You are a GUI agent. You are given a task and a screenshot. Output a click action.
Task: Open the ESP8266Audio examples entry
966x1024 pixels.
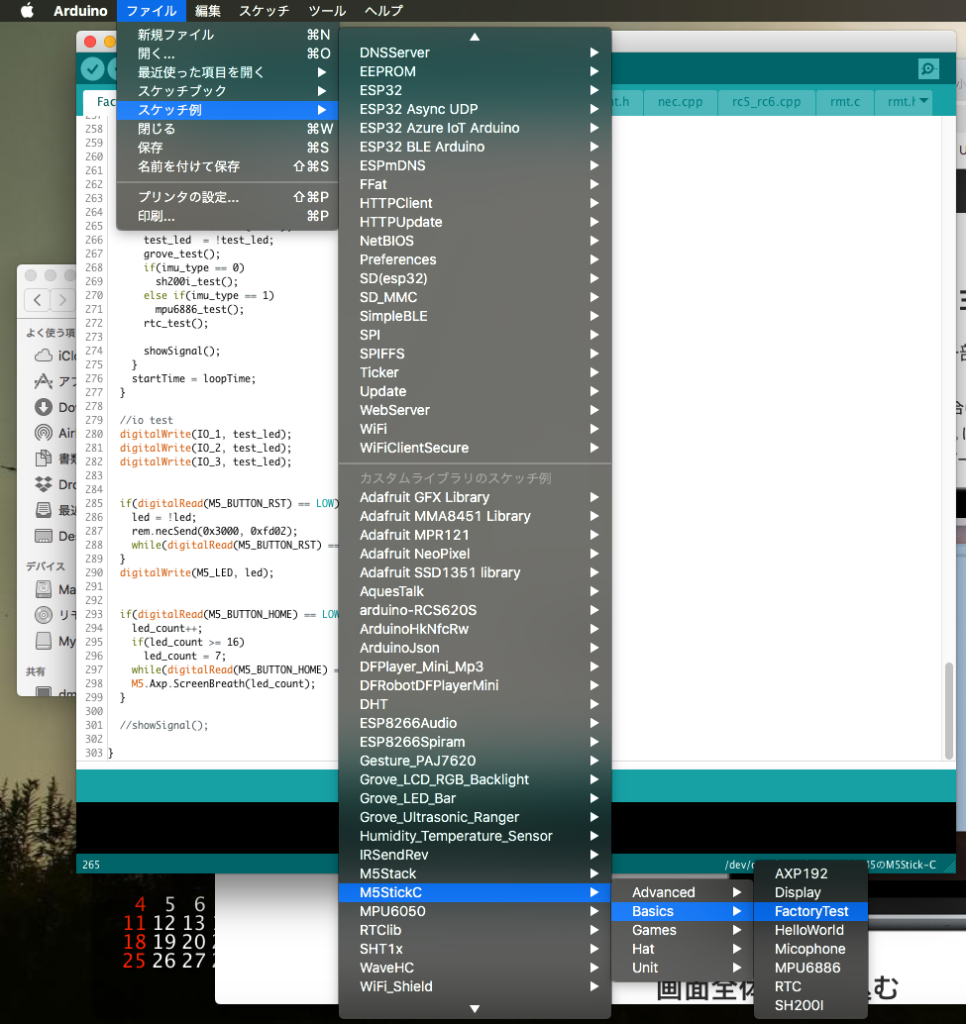point(408,723)
